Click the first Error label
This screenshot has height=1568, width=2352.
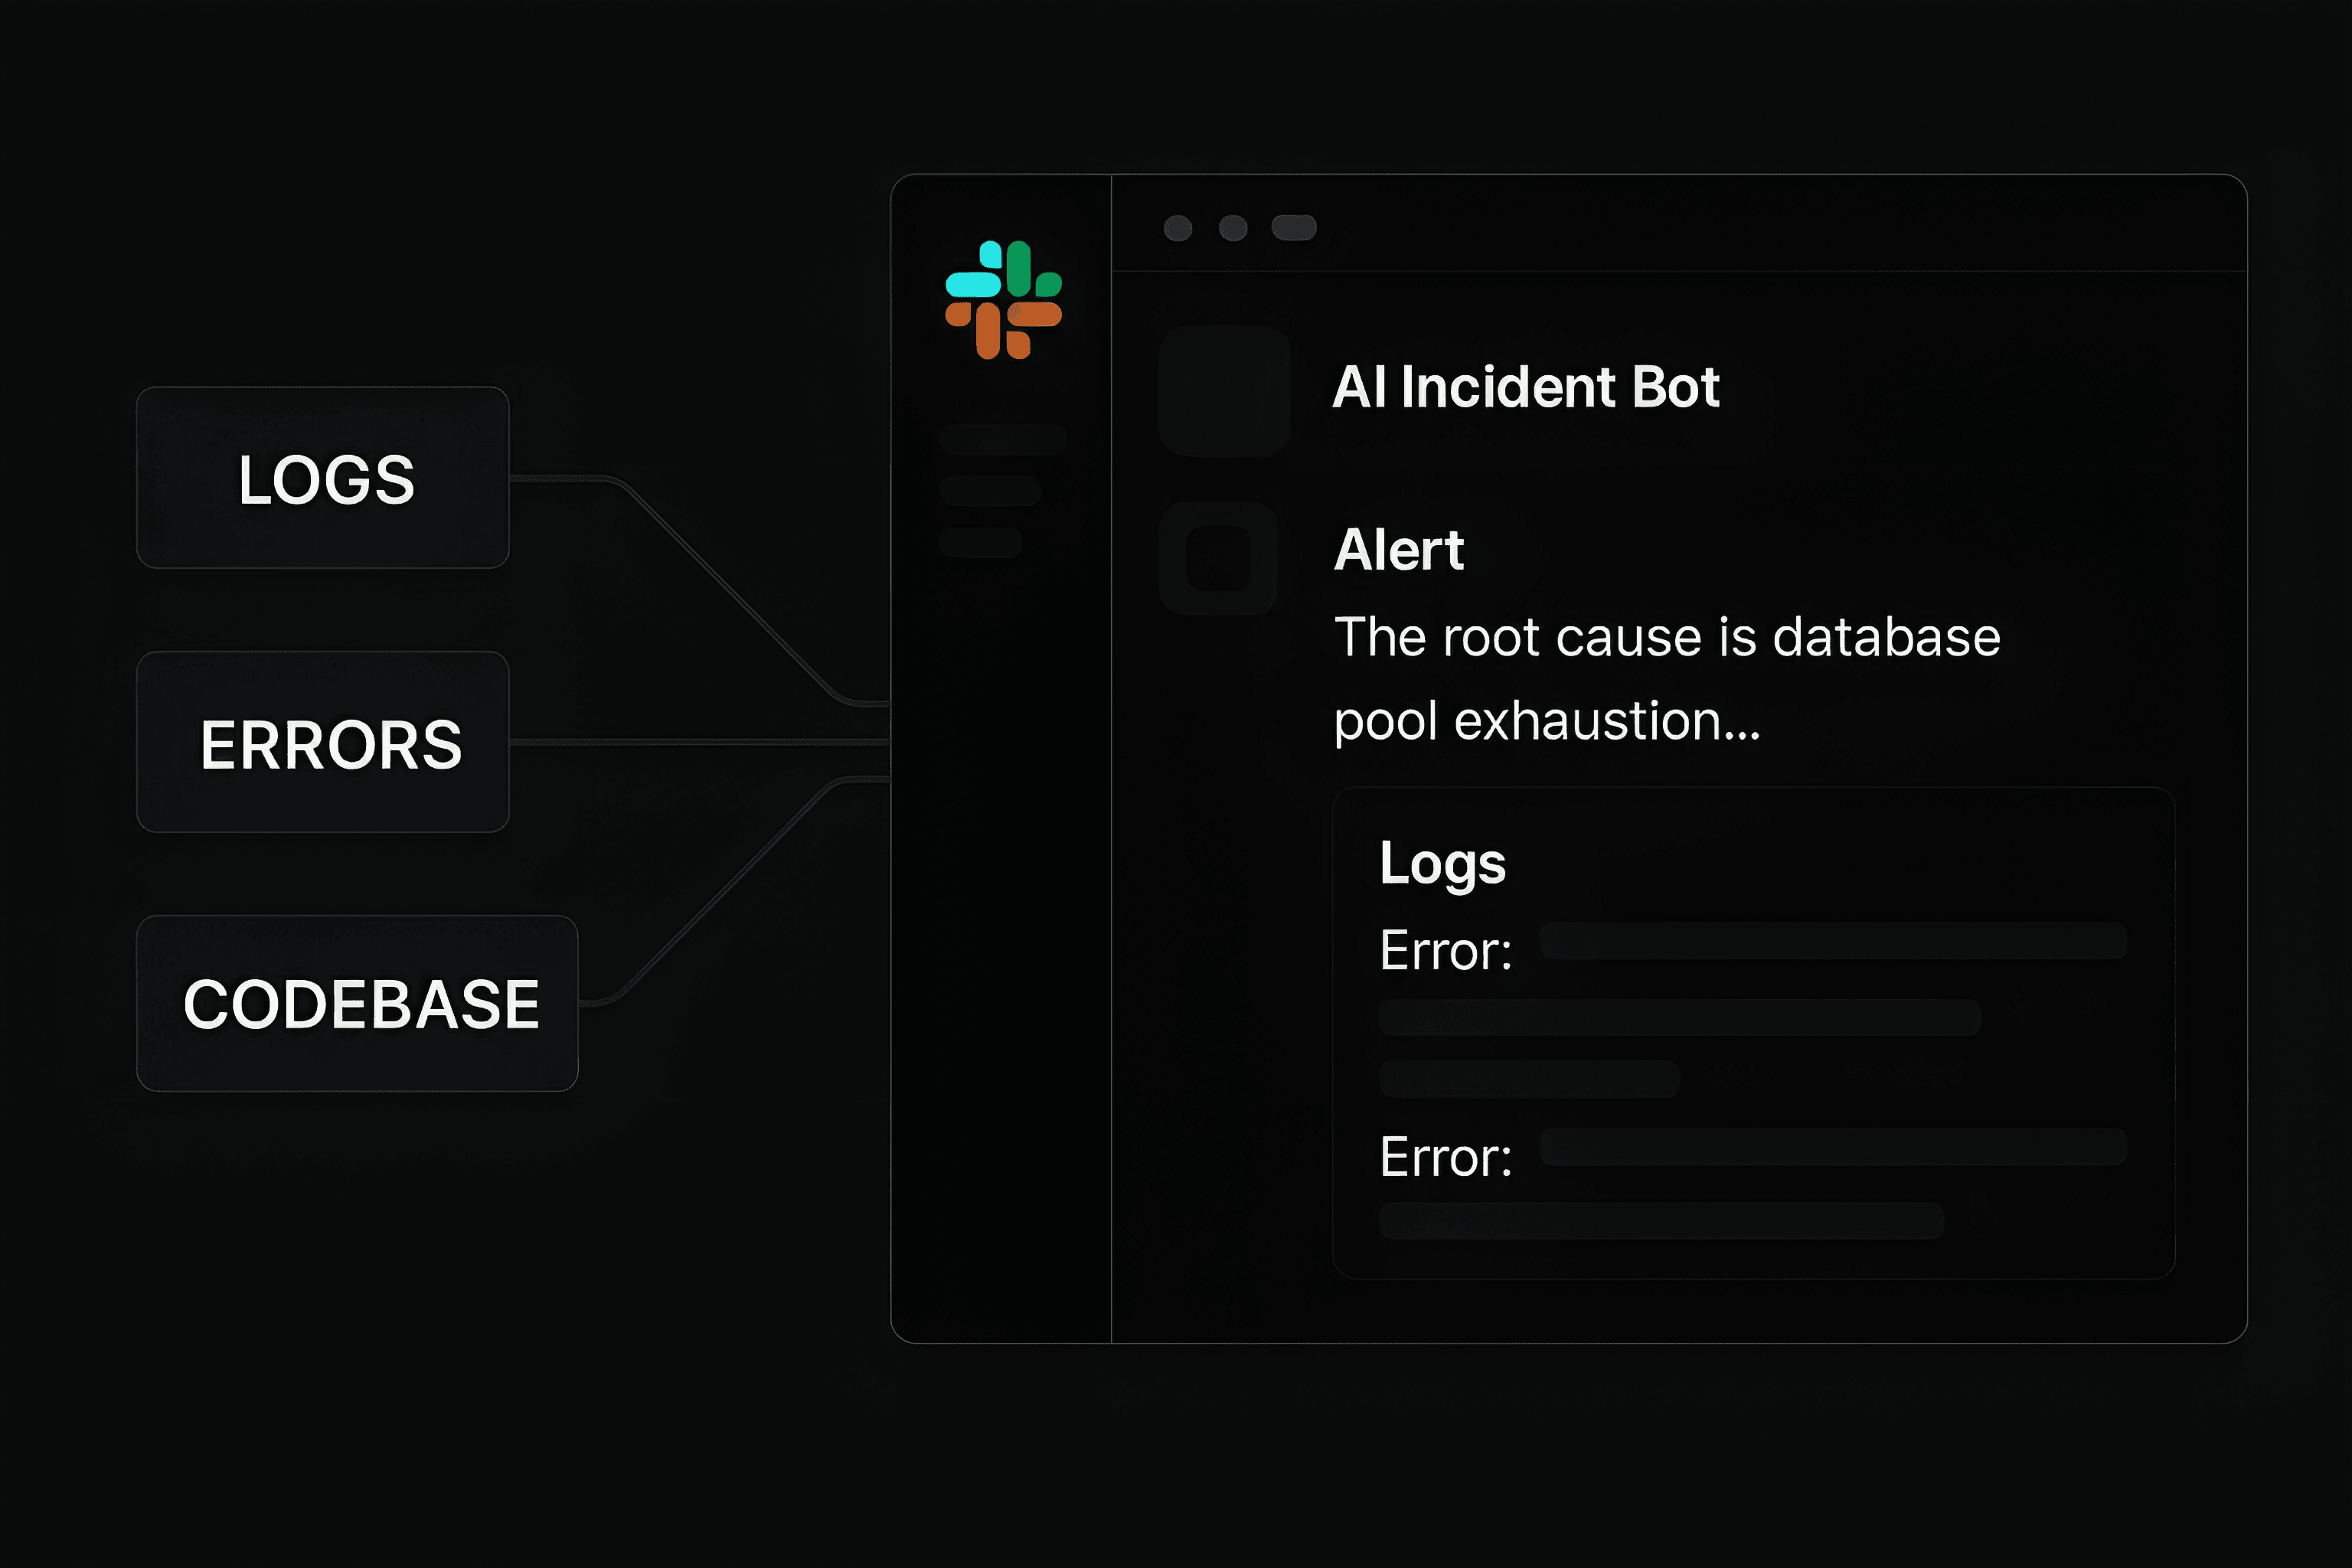[x=1446, y=950]
